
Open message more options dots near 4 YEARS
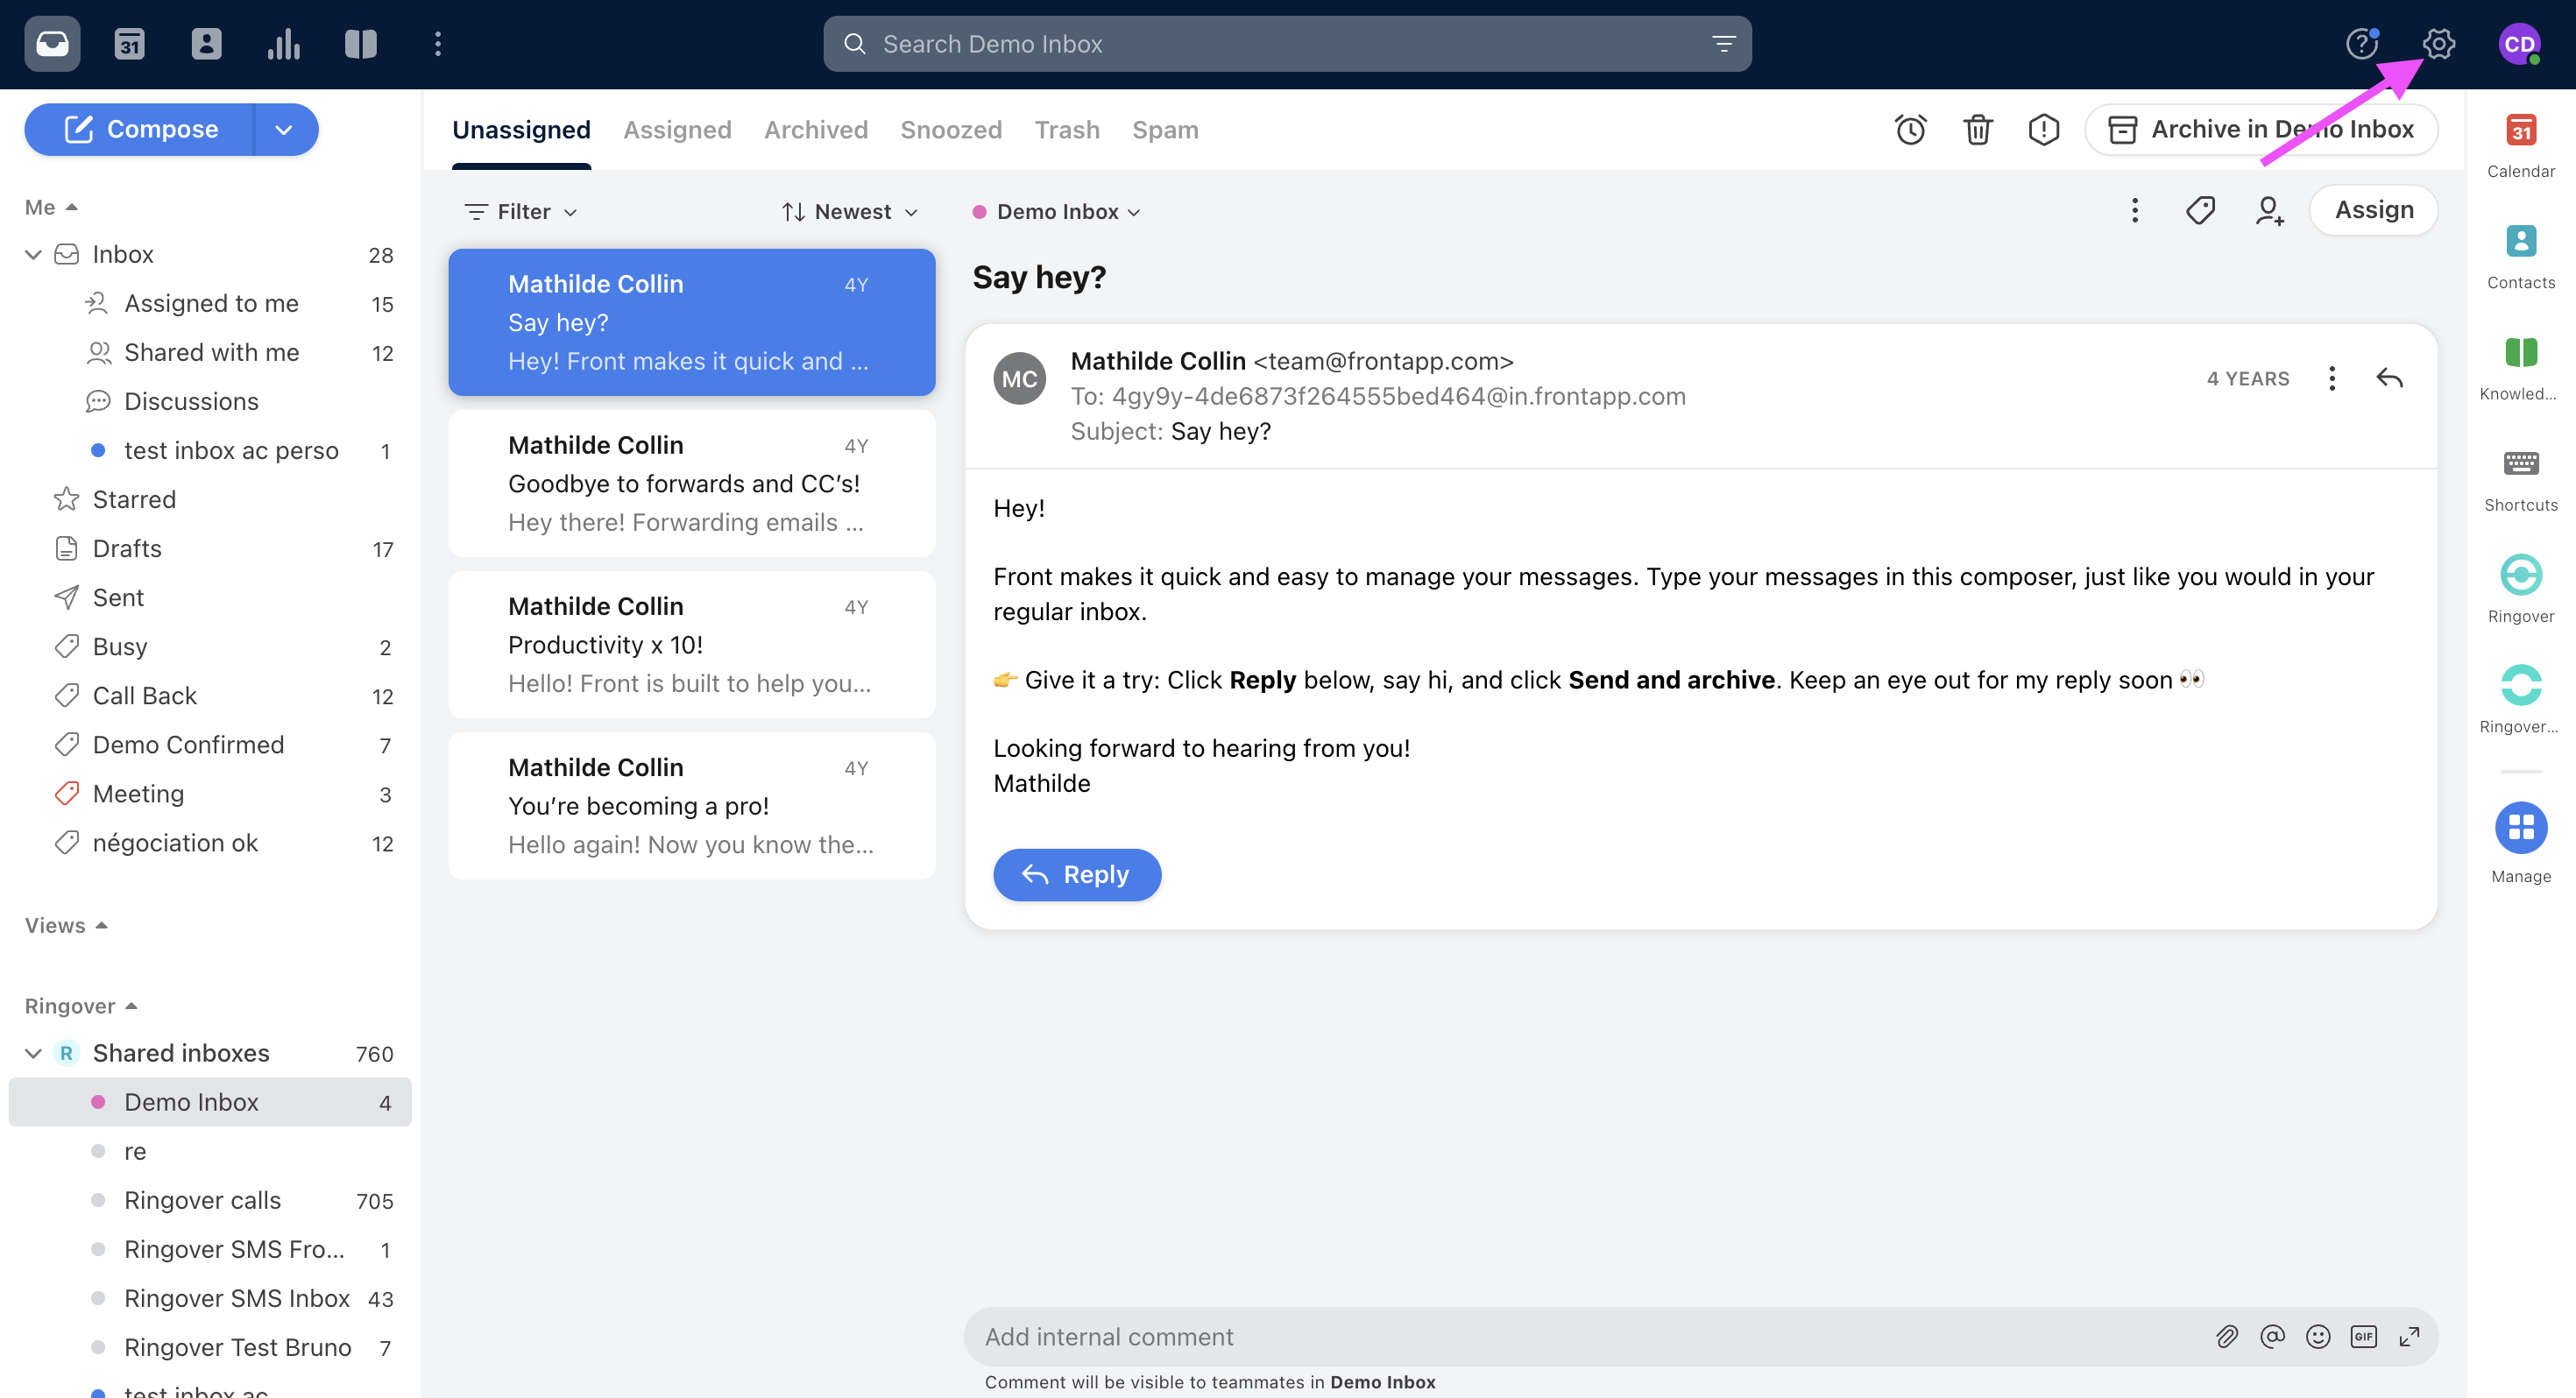point(2331,378)
